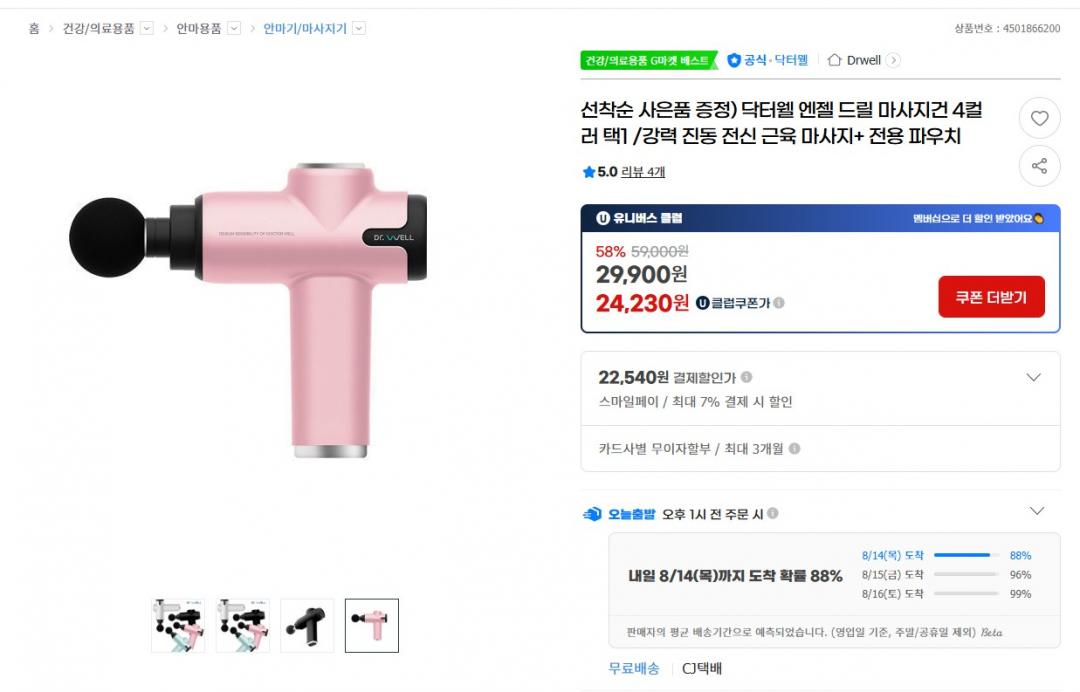The image size is (1080, 692).
Task: Click the info icon beside 클럽쿠폰가
Action: (x=779, y=303)
